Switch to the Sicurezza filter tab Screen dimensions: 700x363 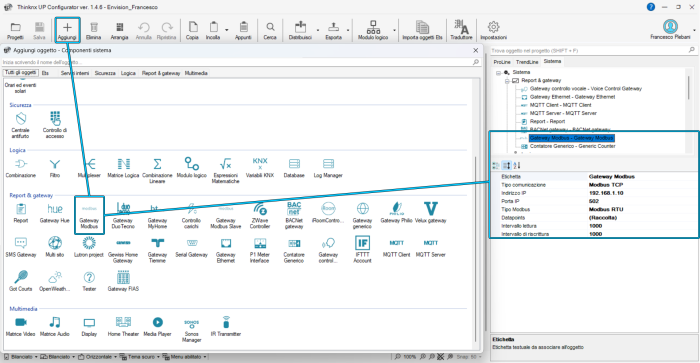pos(105,73)
